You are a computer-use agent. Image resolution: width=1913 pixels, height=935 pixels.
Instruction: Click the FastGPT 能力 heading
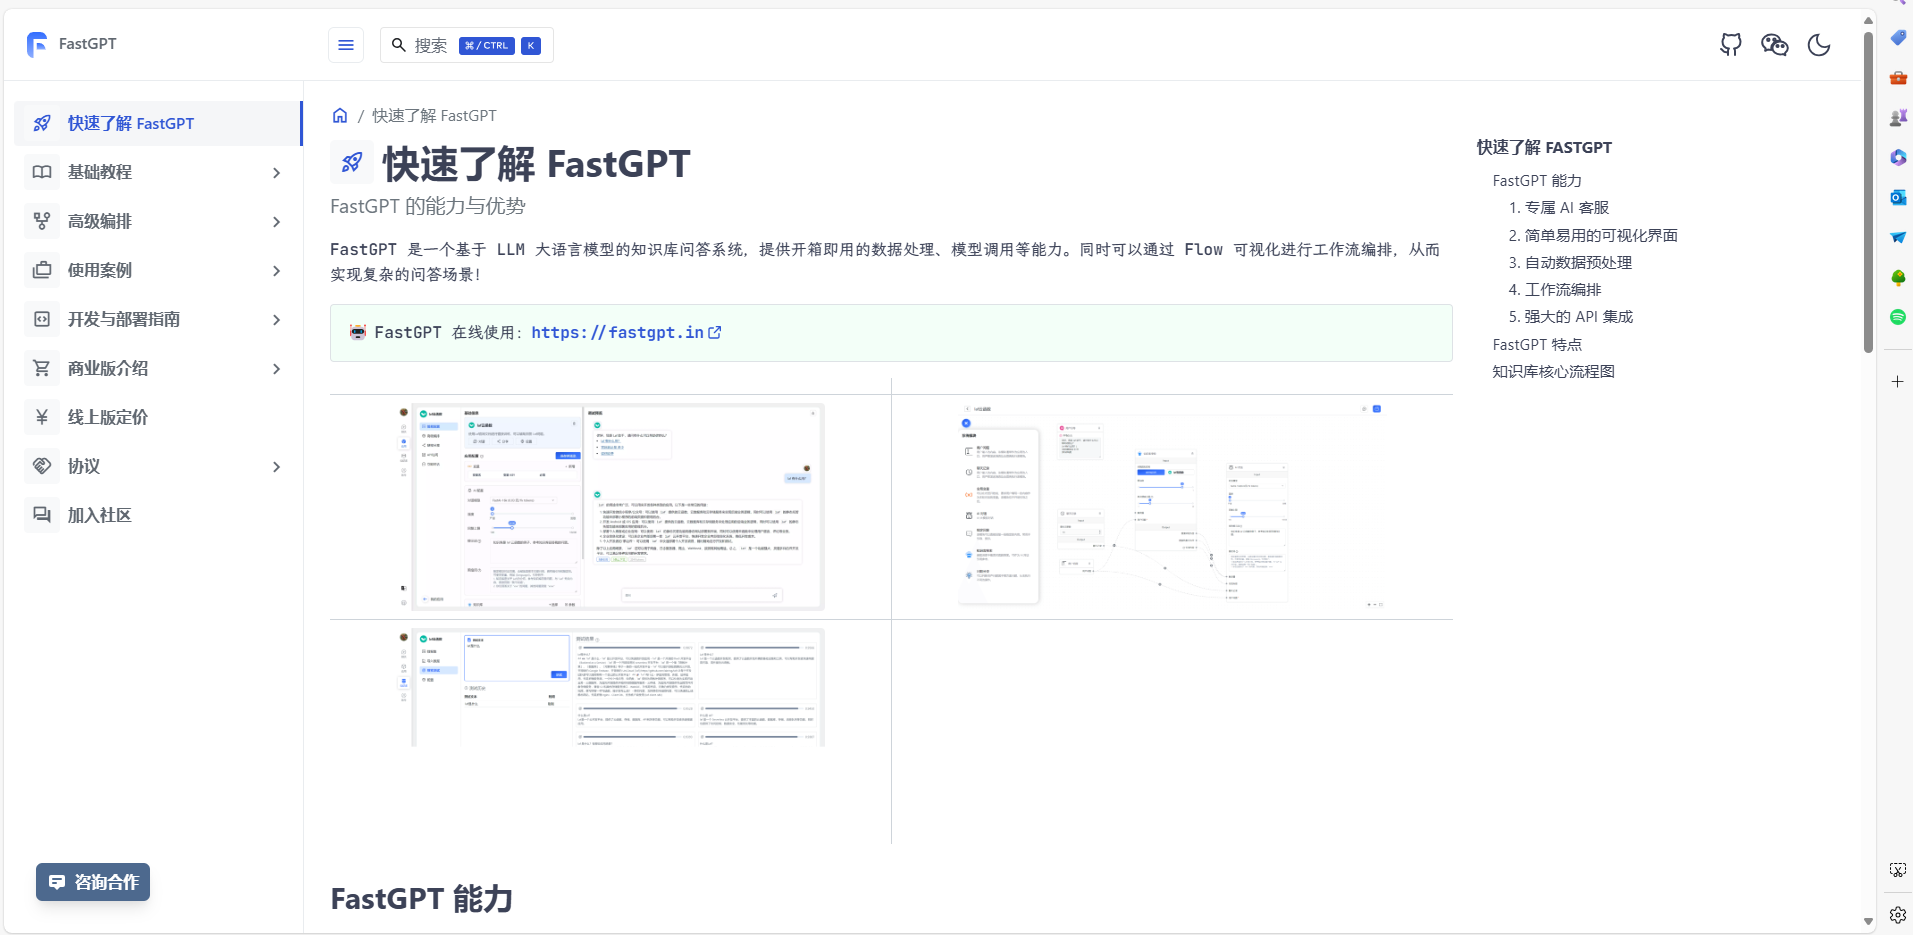pos(421,899)
